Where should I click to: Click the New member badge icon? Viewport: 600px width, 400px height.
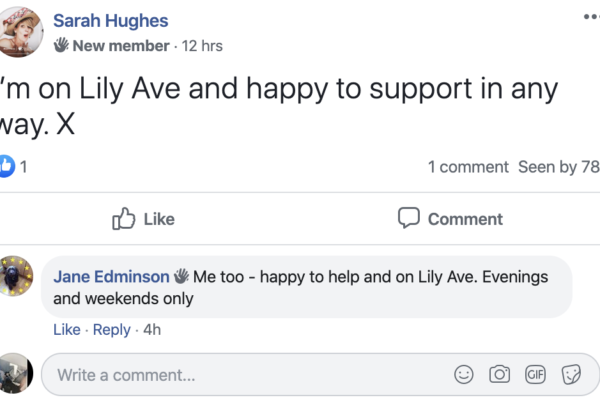60,46
